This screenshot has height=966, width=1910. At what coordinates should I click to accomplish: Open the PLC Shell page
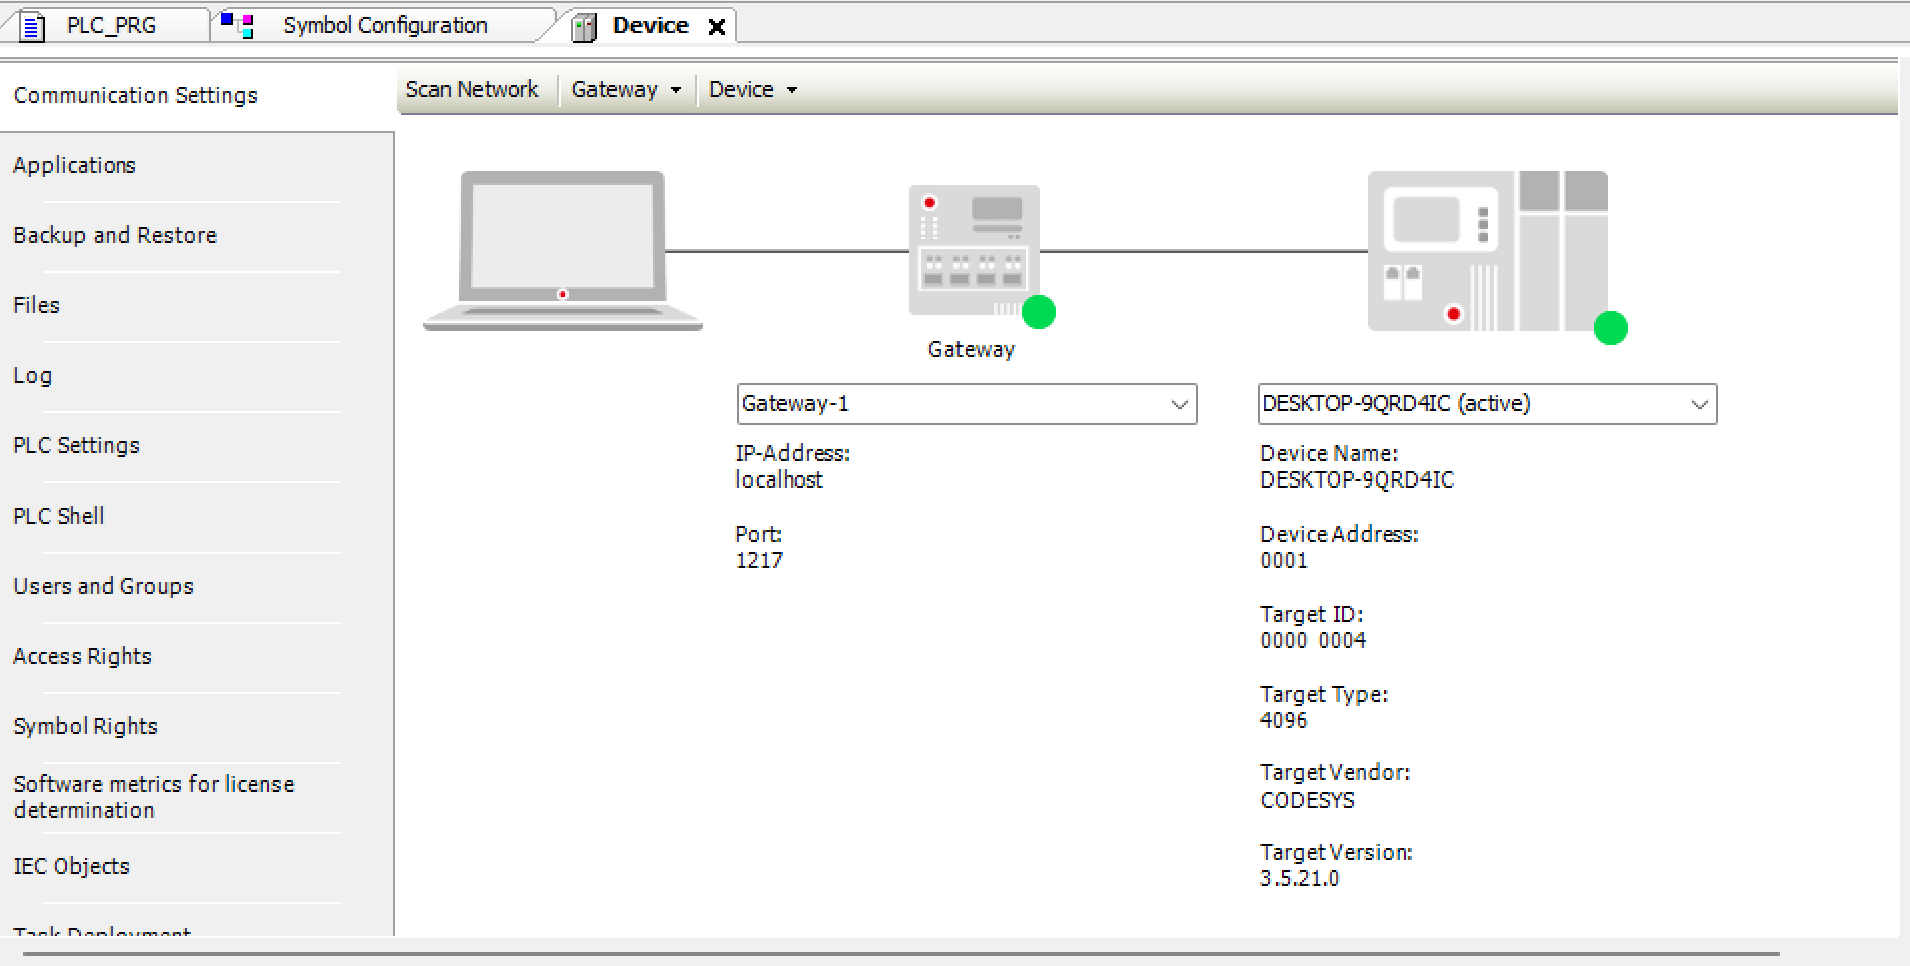(59, 516)
